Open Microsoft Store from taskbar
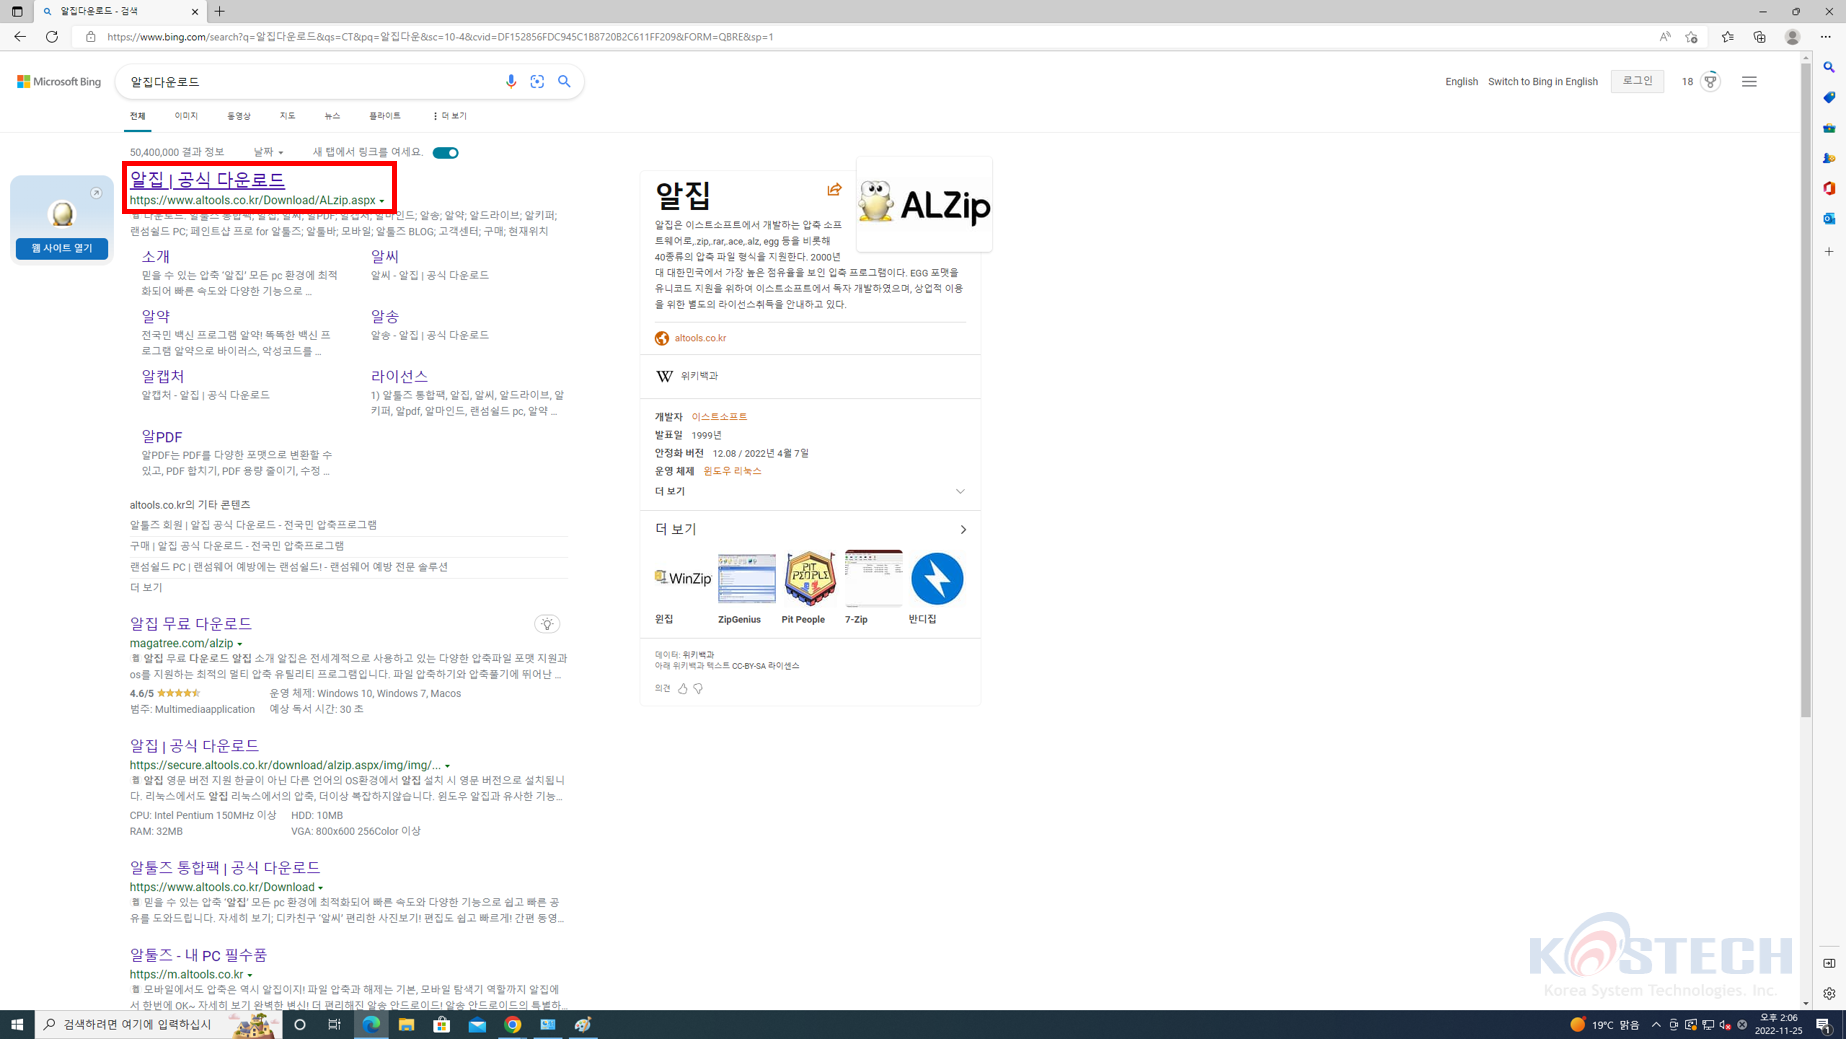Screen dimensions: 1846x1039 pyautogui.click(x=442, y=1025)
